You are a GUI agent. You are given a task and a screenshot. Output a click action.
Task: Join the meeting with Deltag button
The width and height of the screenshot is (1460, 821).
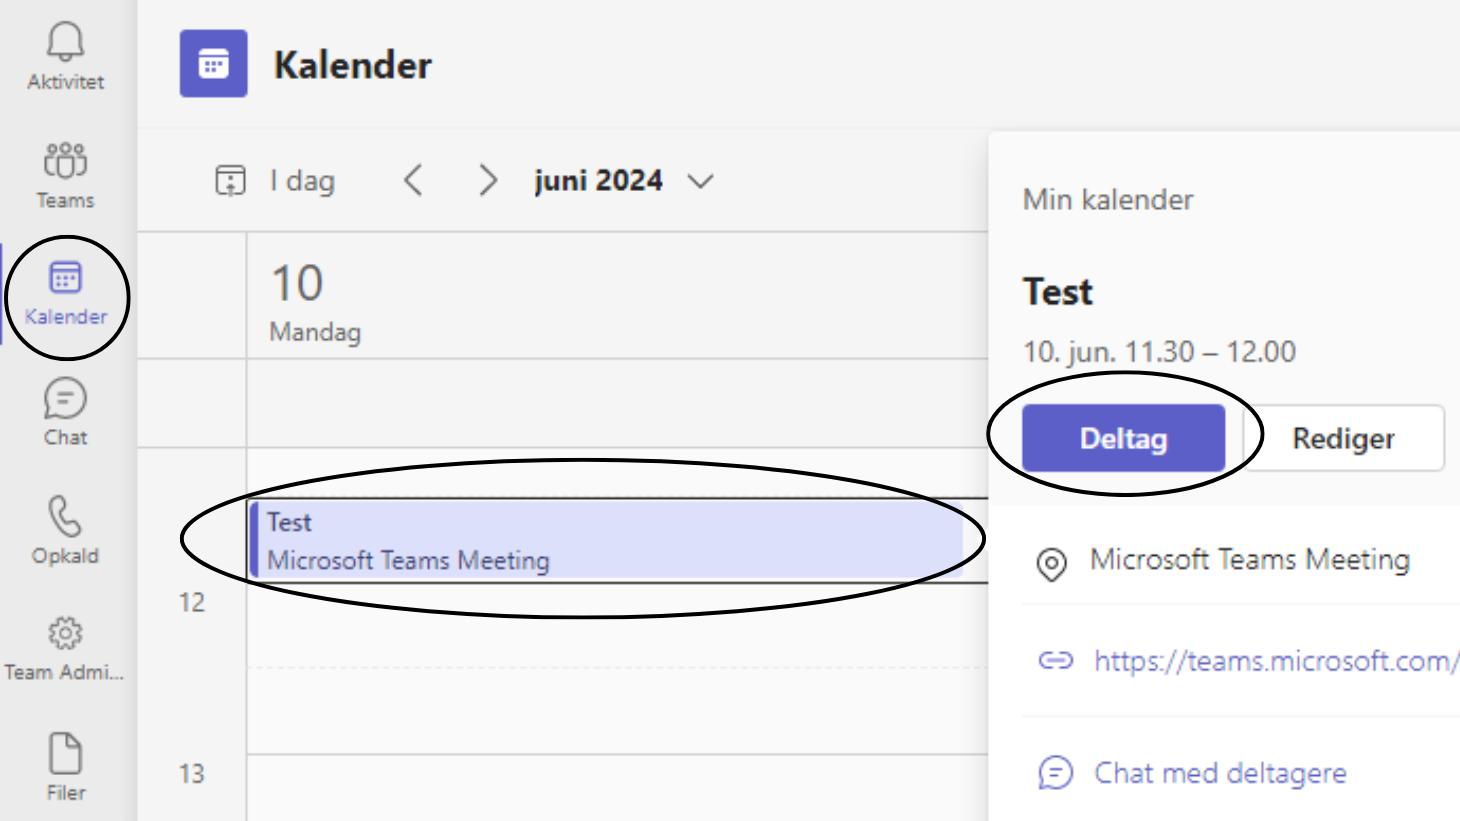(x=1123, y=438)
